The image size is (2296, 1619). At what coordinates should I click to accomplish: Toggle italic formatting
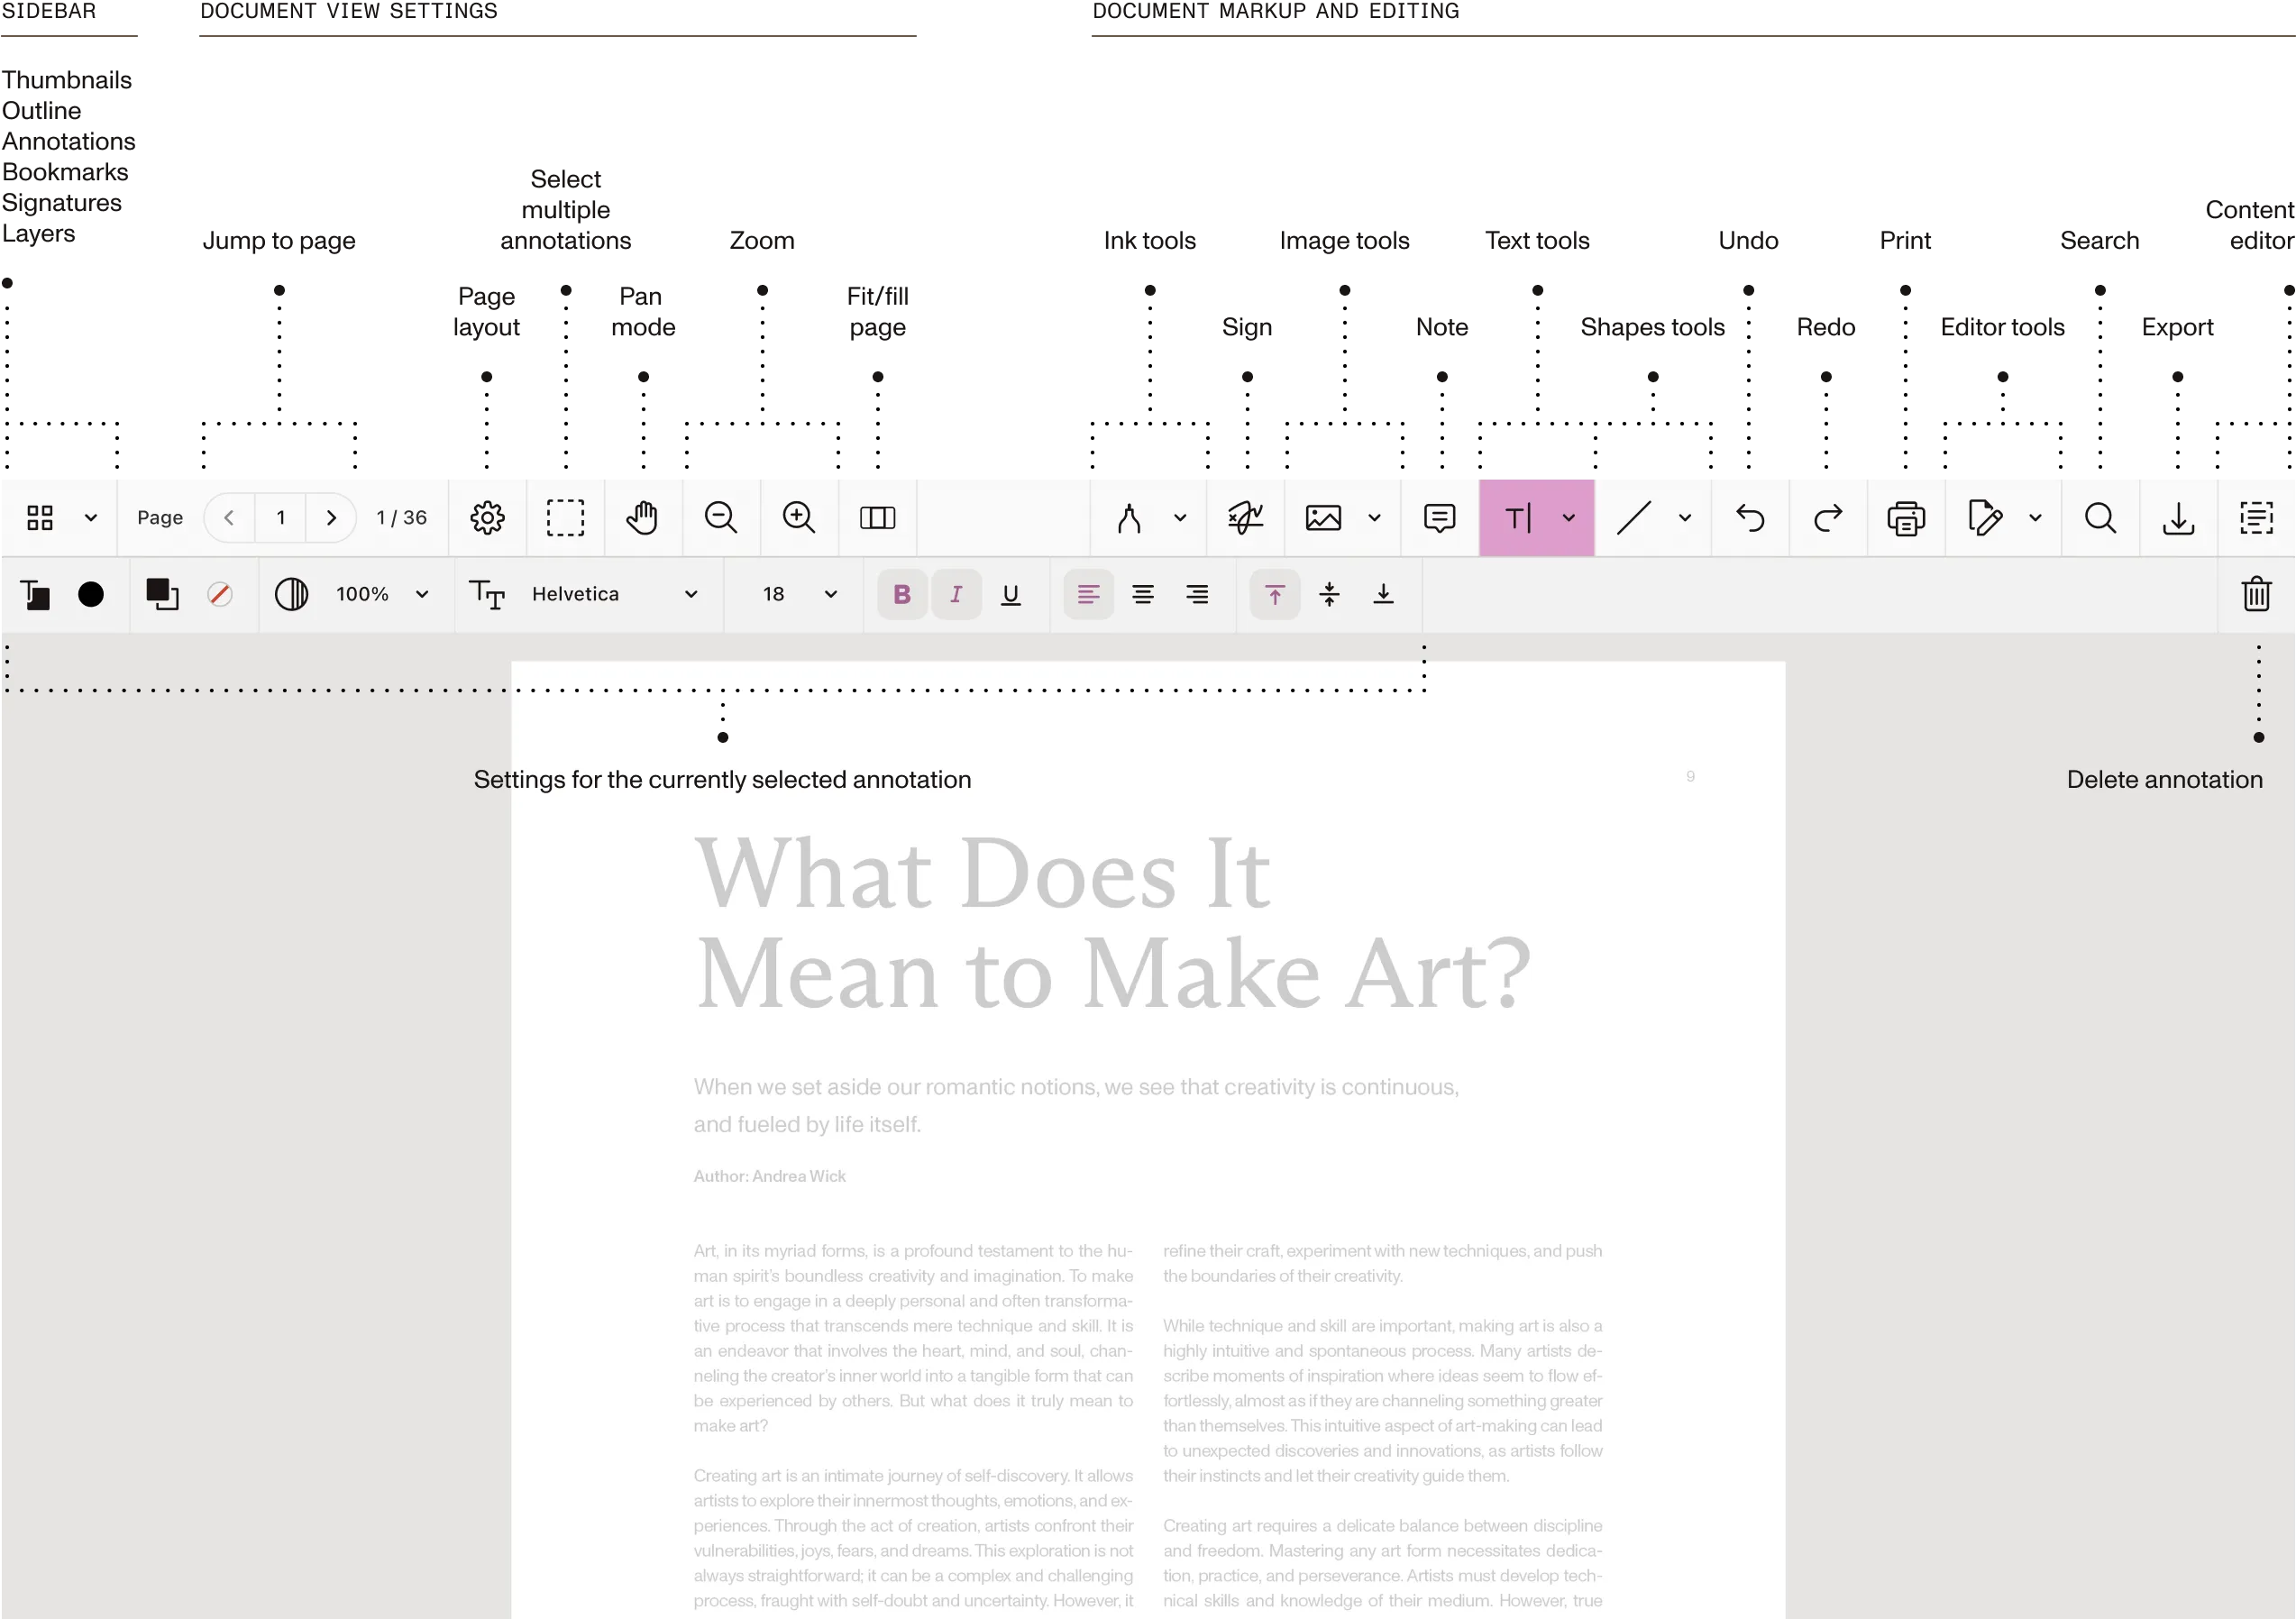(956, 594)
